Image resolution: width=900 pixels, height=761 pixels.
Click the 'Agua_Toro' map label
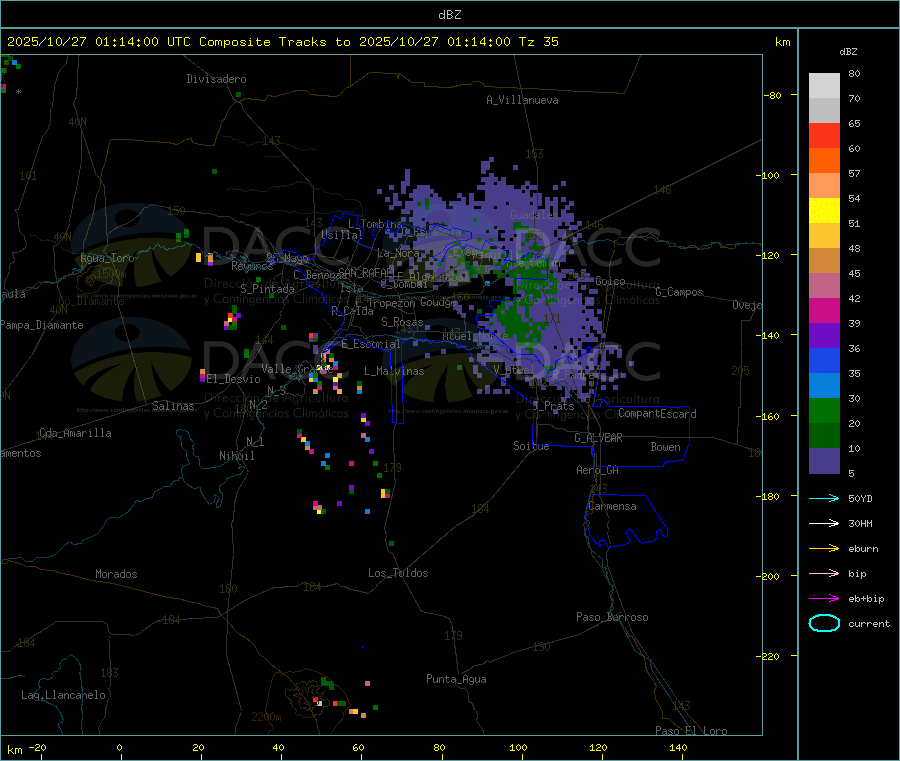click(107, 258)
